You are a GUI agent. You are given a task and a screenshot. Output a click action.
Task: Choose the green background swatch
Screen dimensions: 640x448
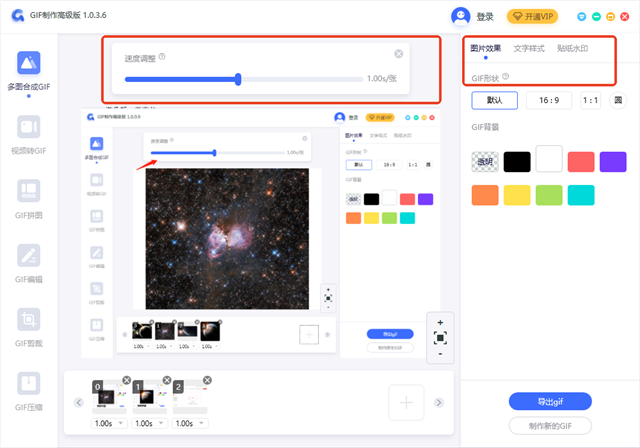click(x=549, y=195)
